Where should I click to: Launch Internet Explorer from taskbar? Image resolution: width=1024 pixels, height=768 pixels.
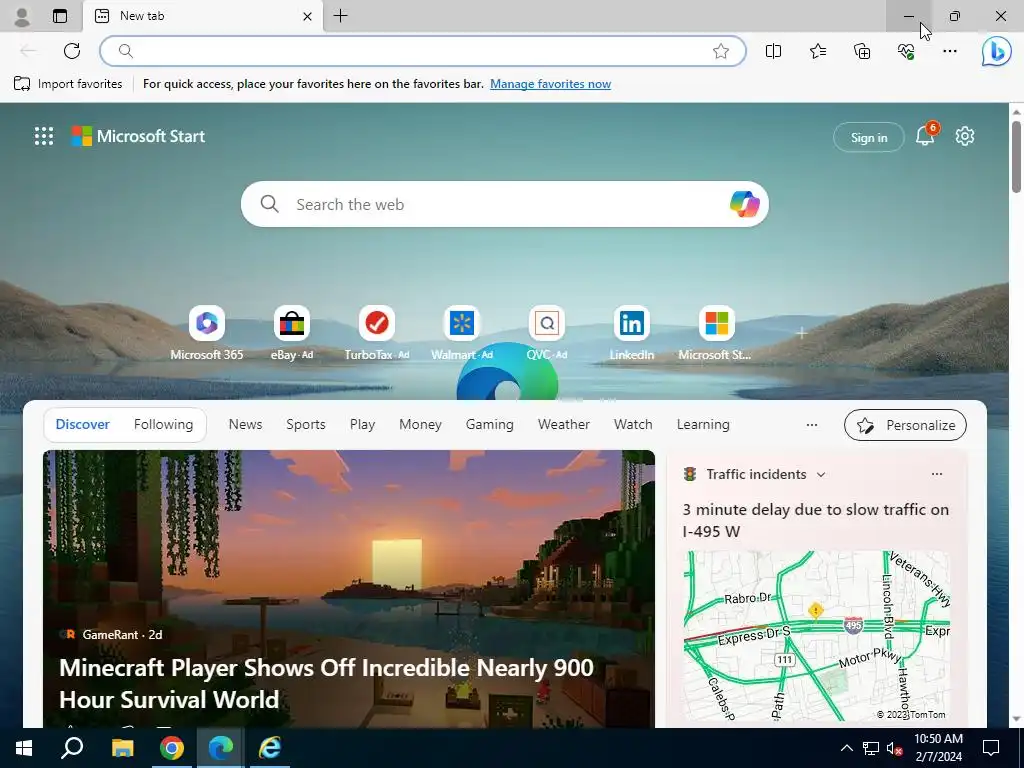[x=270, y=748]
